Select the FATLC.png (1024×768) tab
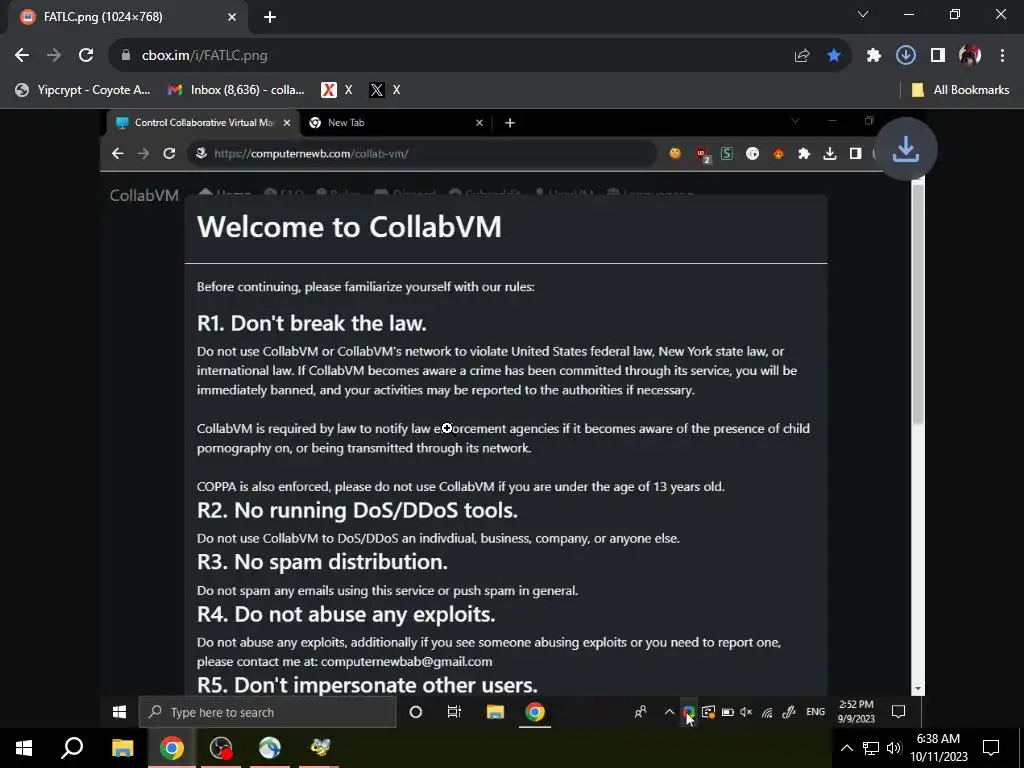The image size is (1024, 768). point(124,17)
